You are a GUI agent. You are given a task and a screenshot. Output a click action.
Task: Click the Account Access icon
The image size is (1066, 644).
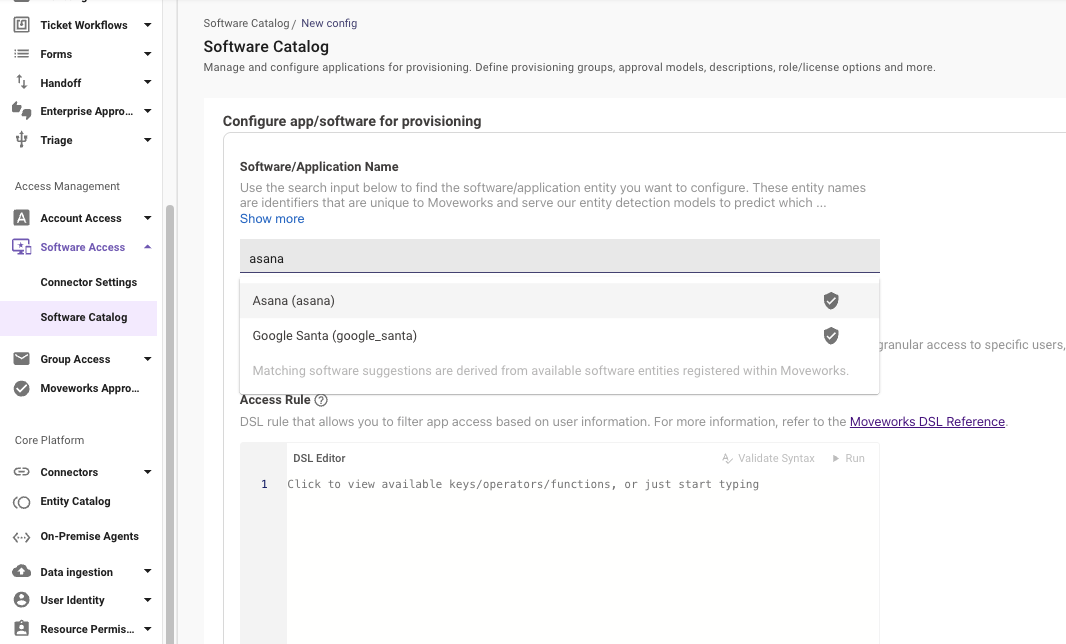[21, 218]
